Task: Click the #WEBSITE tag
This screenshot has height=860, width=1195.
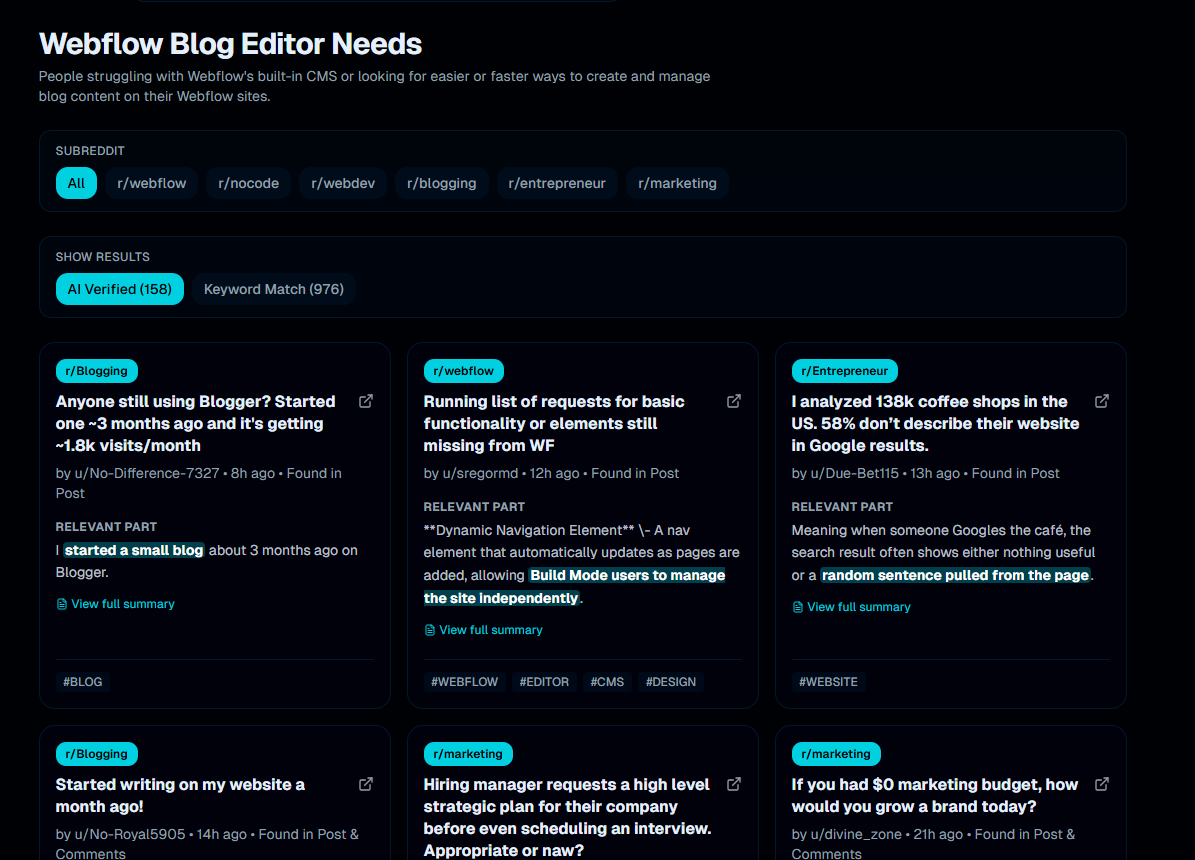Action: pyautogui.click(x=828, y=682)
